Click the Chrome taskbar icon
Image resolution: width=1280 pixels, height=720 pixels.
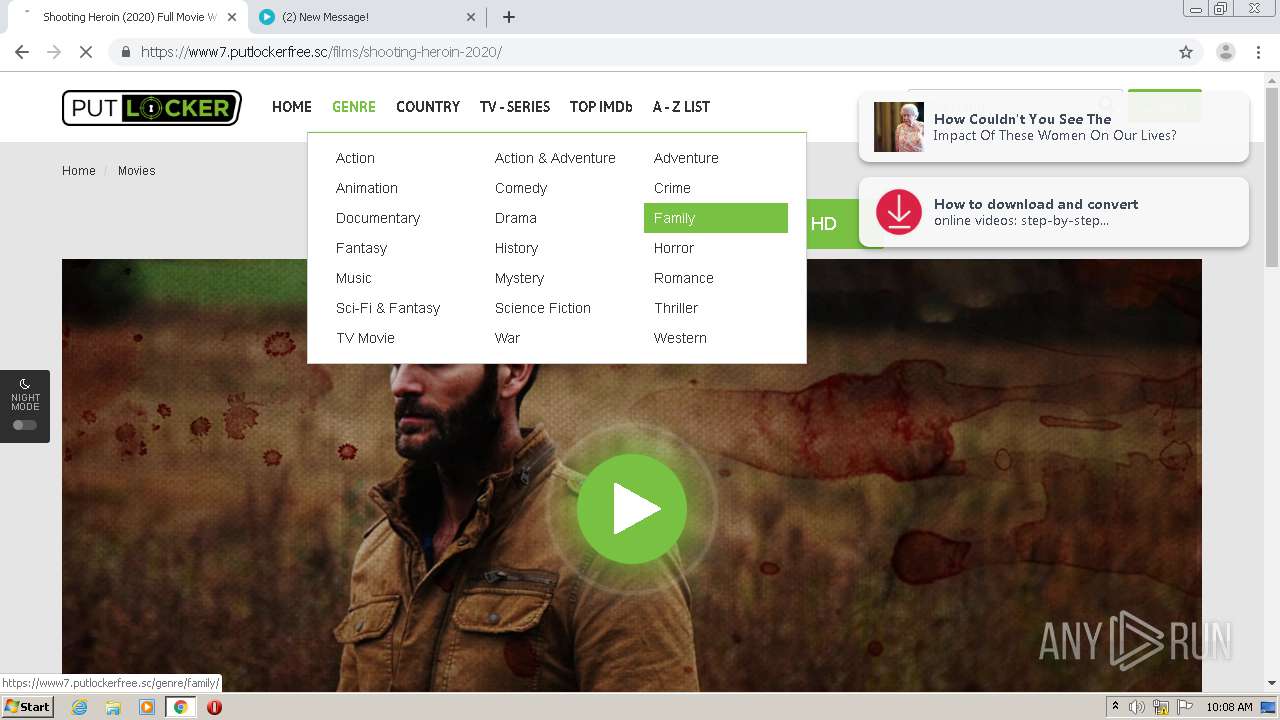[x=180, y=707]
